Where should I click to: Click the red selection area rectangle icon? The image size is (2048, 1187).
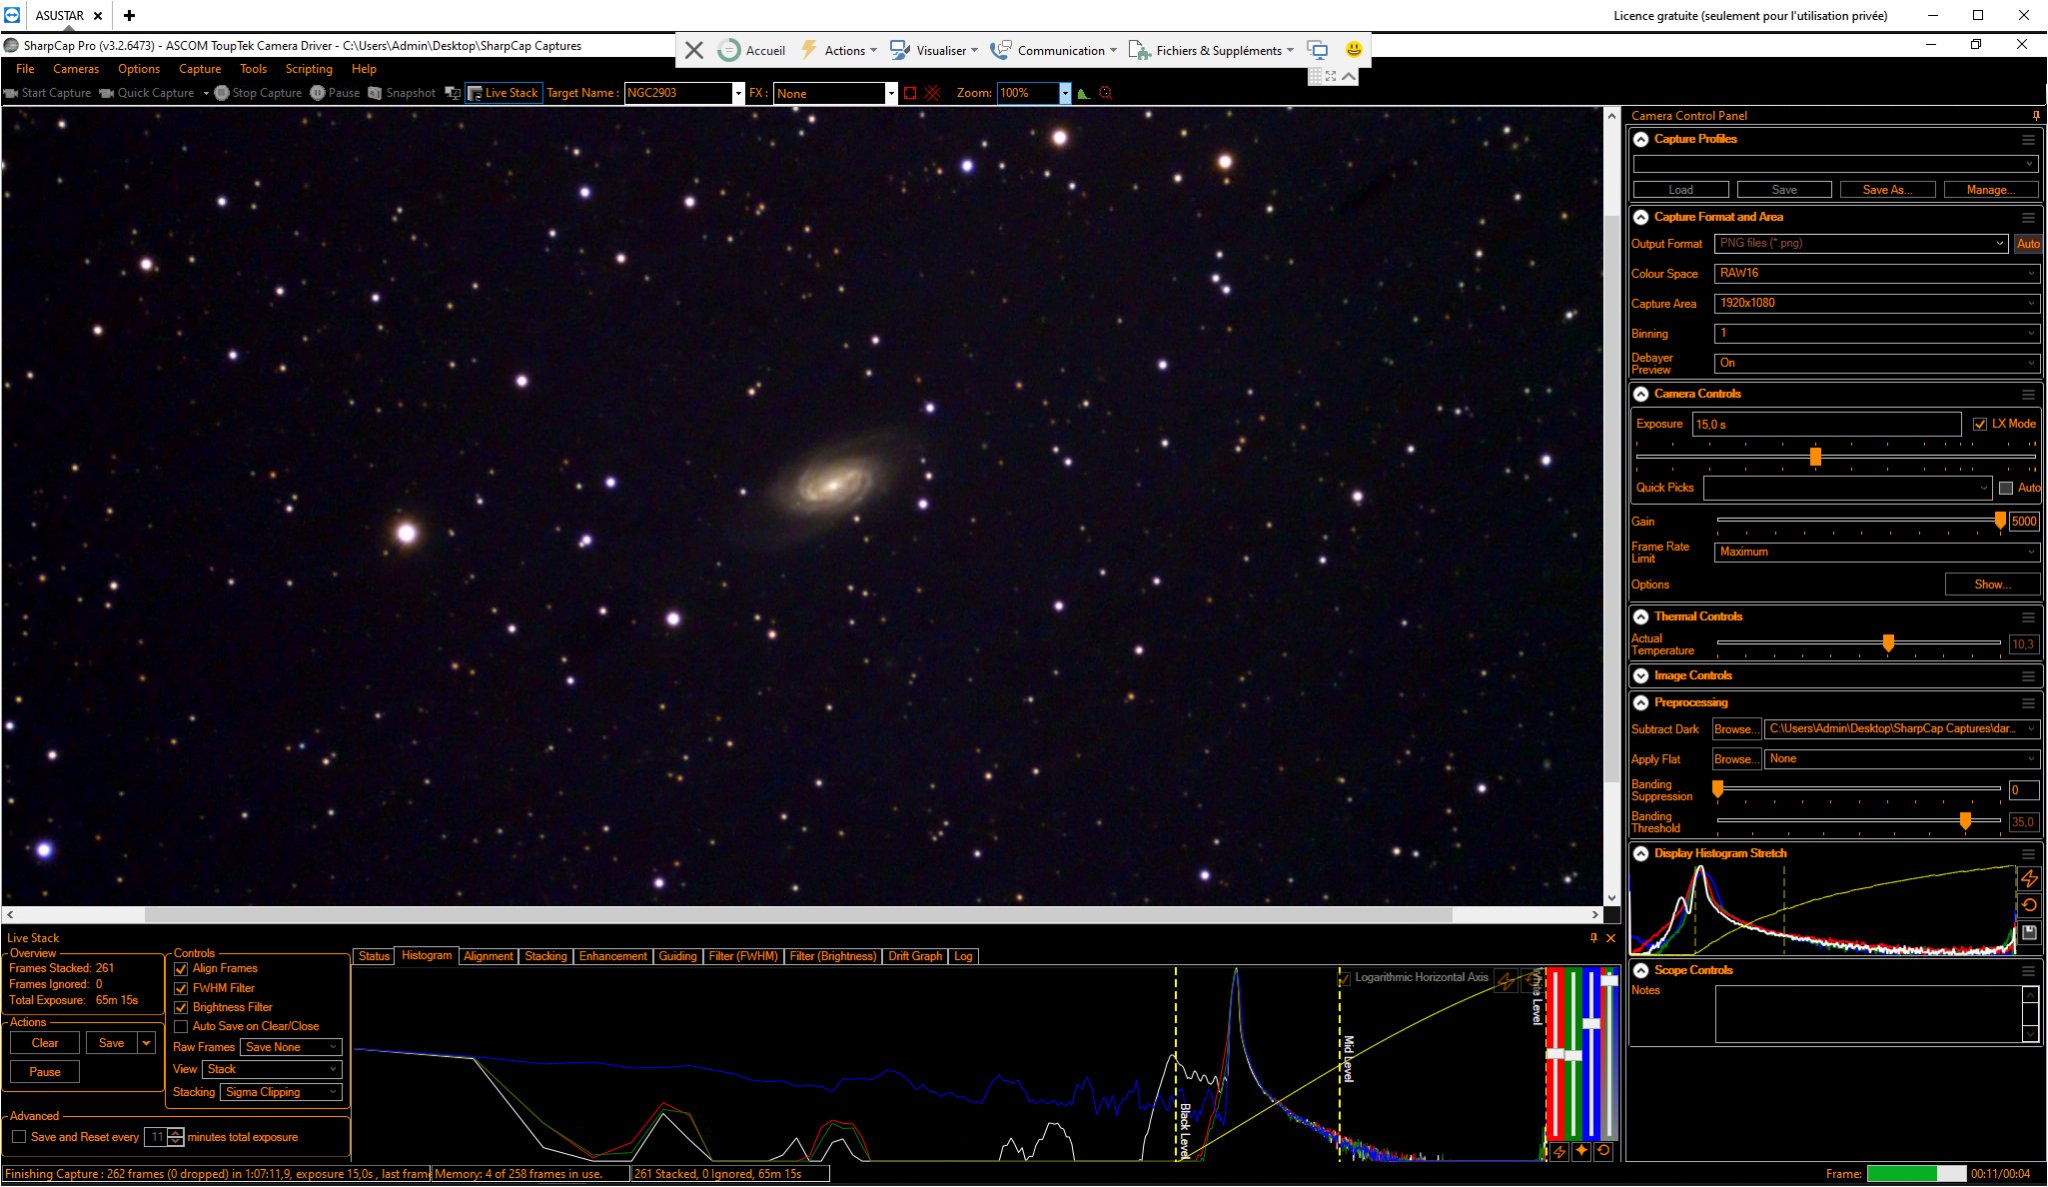(x=910, y=93)
